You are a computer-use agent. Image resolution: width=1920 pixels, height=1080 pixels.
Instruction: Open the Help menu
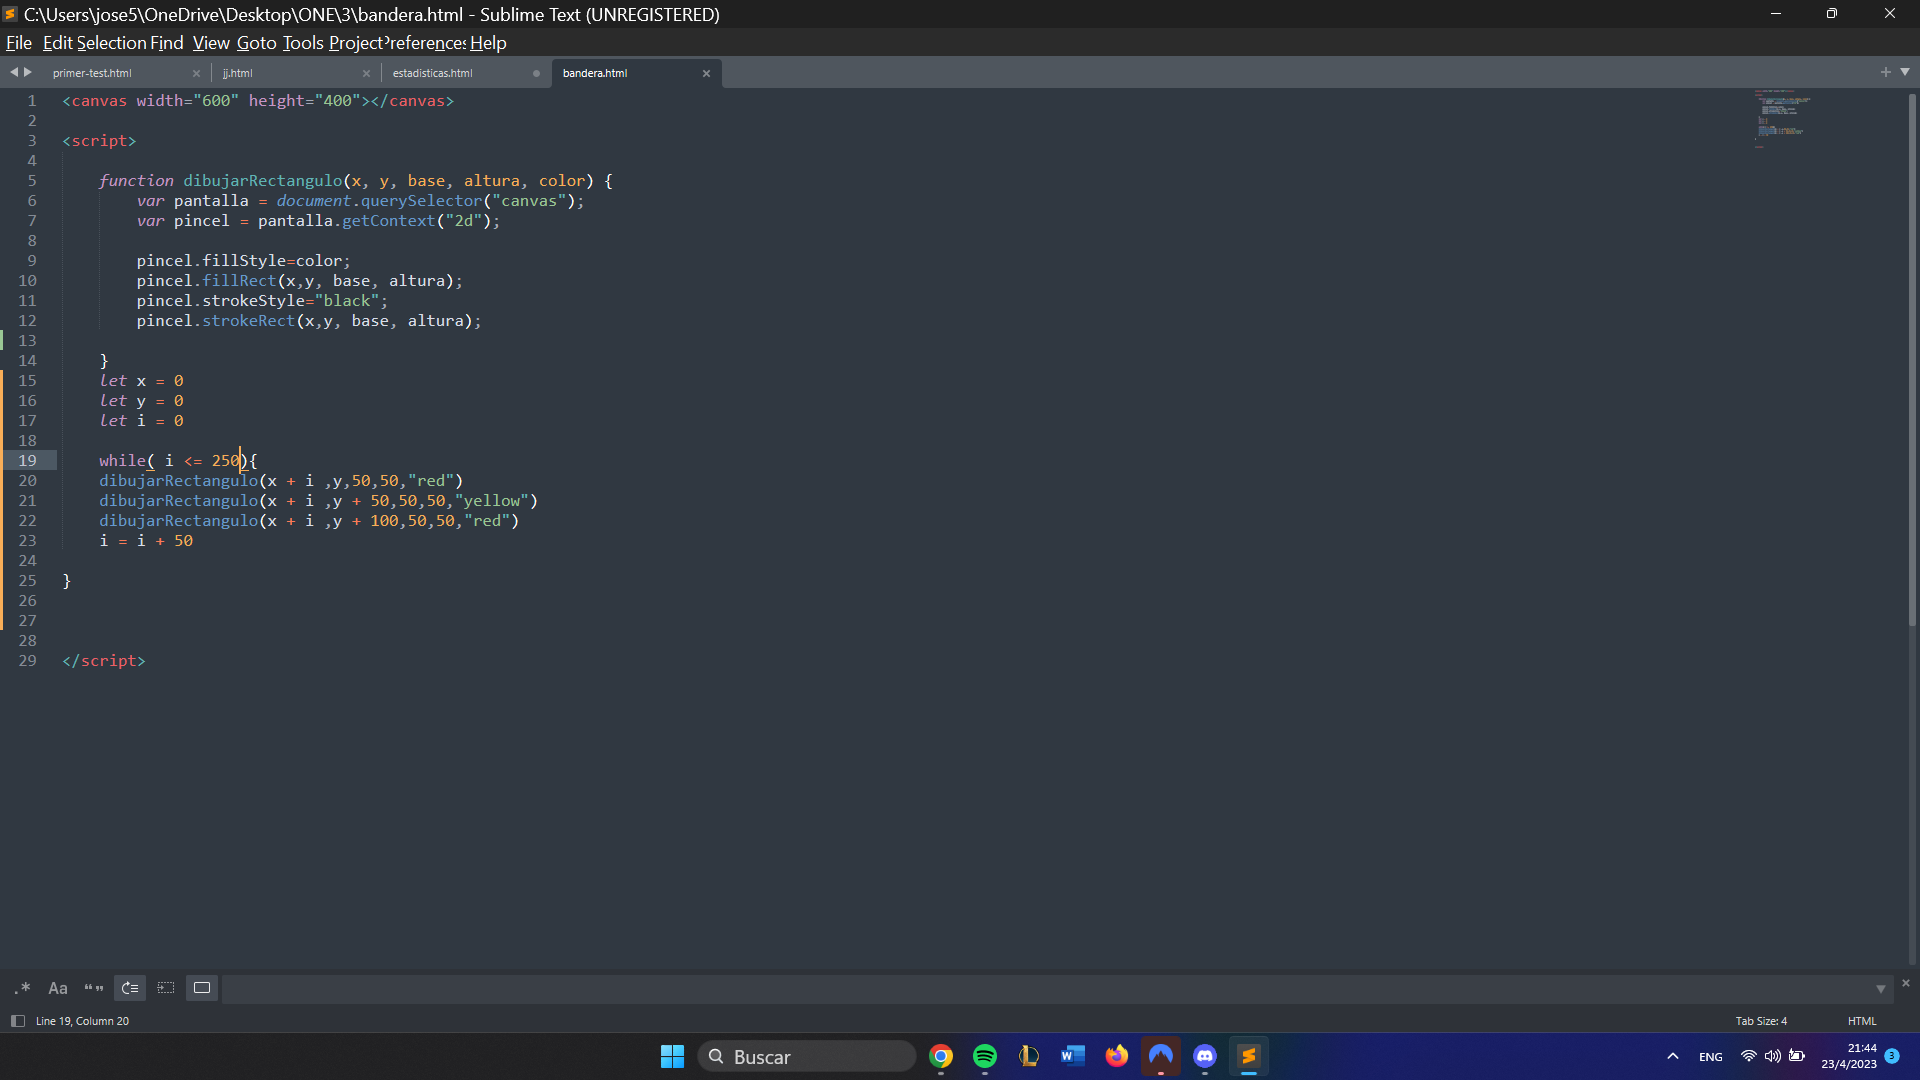(488, 43)
